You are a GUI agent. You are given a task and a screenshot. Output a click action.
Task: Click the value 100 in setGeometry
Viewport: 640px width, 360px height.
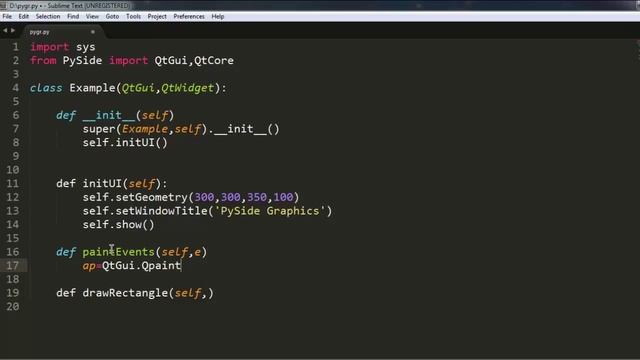coord(283,197)
